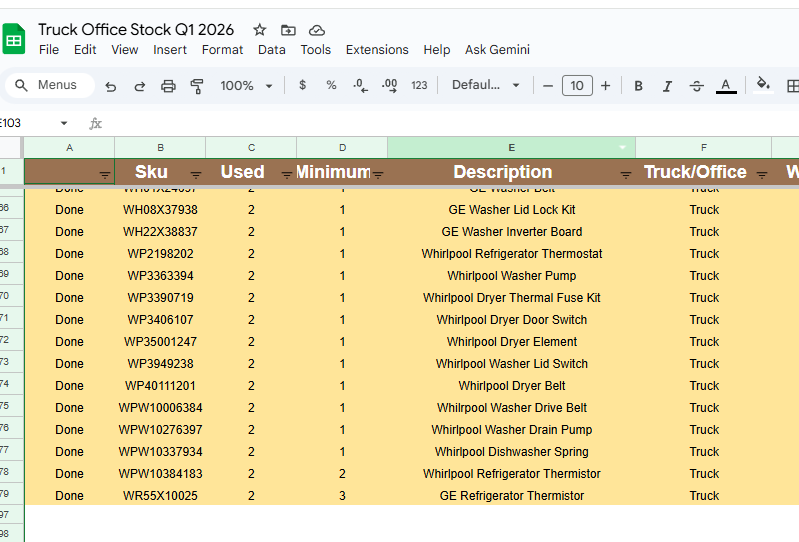Image resolution: width=799 pixels, height=542 pixels.
Task: Toggle bold formatting
Action: pyautogui.click(x=639, y=86)
